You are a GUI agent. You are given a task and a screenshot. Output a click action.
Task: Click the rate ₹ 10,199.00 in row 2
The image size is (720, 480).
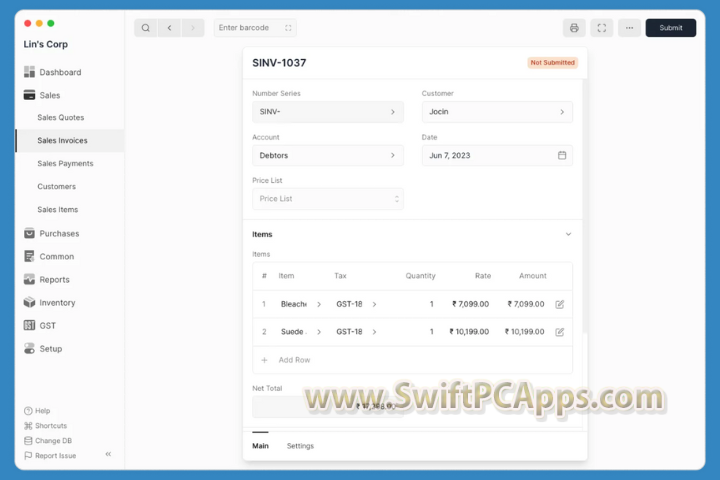[x=469, y=332]
